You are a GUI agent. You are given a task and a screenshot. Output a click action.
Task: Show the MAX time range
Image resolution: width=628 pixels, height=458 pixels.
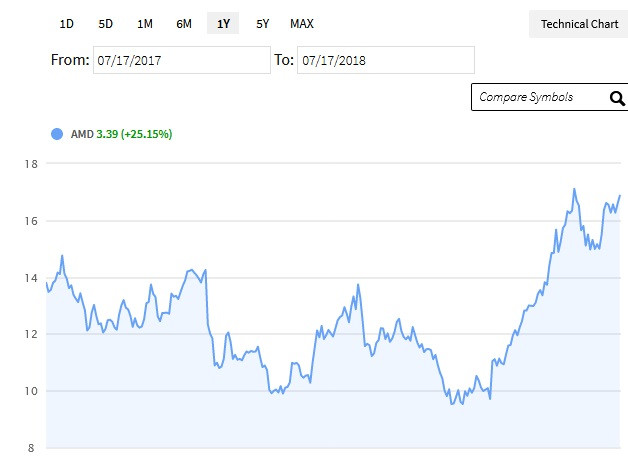coord(302,24)
